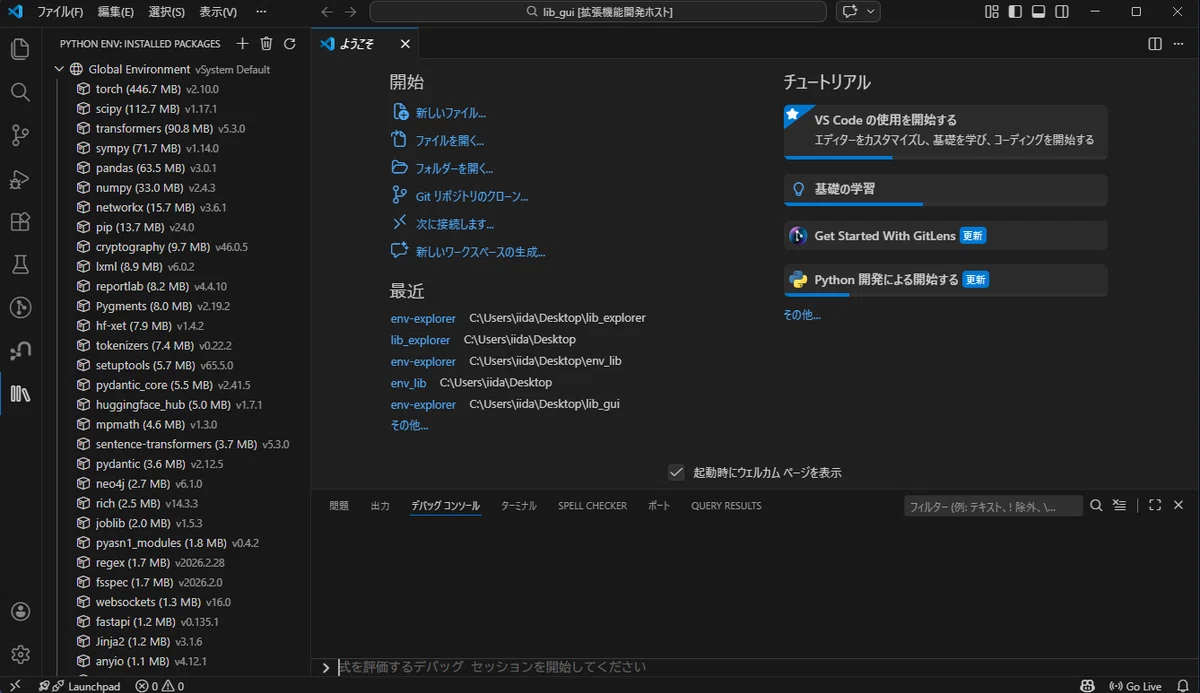
Task: Switch to the ポート panel tab
Action: [x=659, y=506]
